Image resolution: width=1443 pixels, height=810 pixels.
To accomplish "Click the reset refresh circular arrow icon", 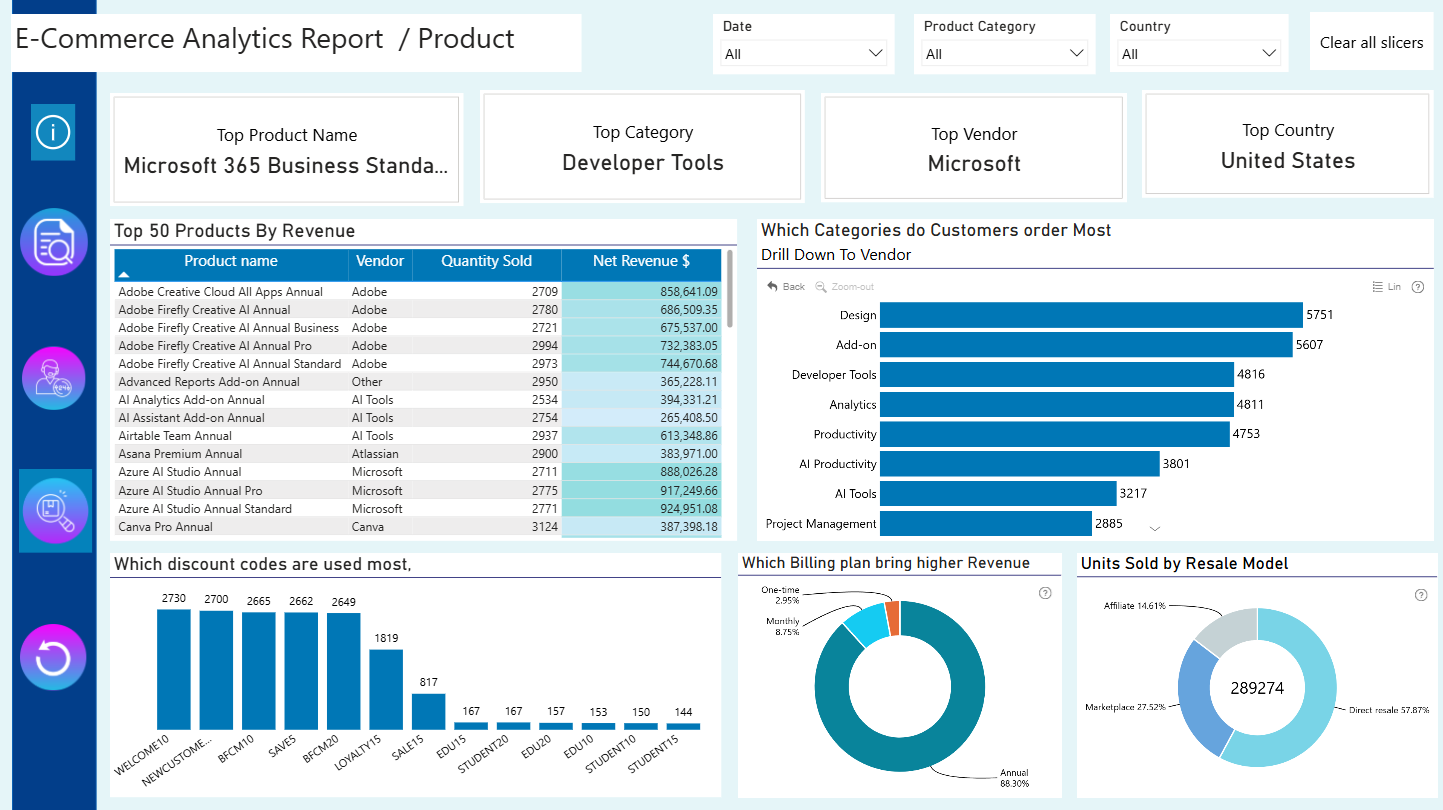I will [x=53, y=657].
